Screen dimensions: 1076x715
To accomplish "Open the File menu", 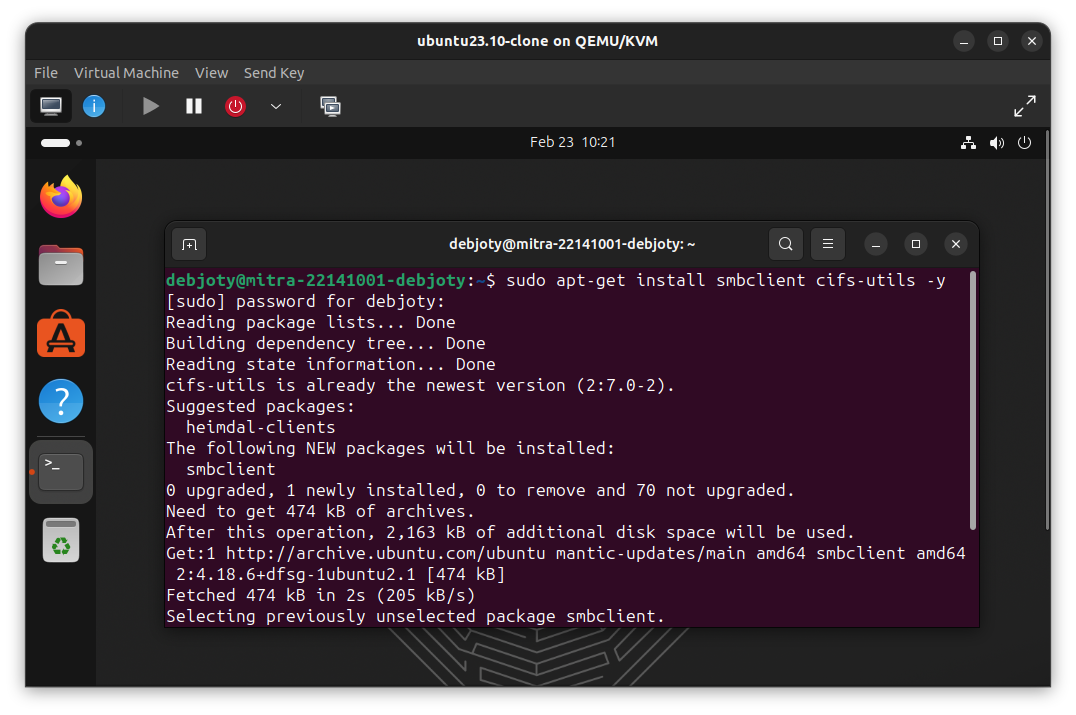I will click(46, 73).
